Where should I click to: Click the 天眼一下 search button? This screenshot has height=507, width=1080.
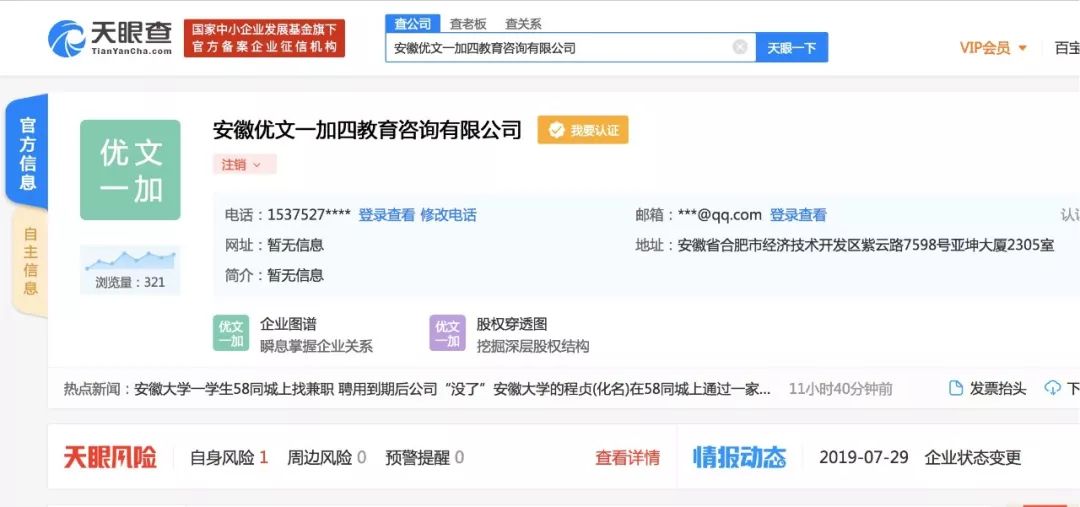pyautogui.click(x=791, y=48)
